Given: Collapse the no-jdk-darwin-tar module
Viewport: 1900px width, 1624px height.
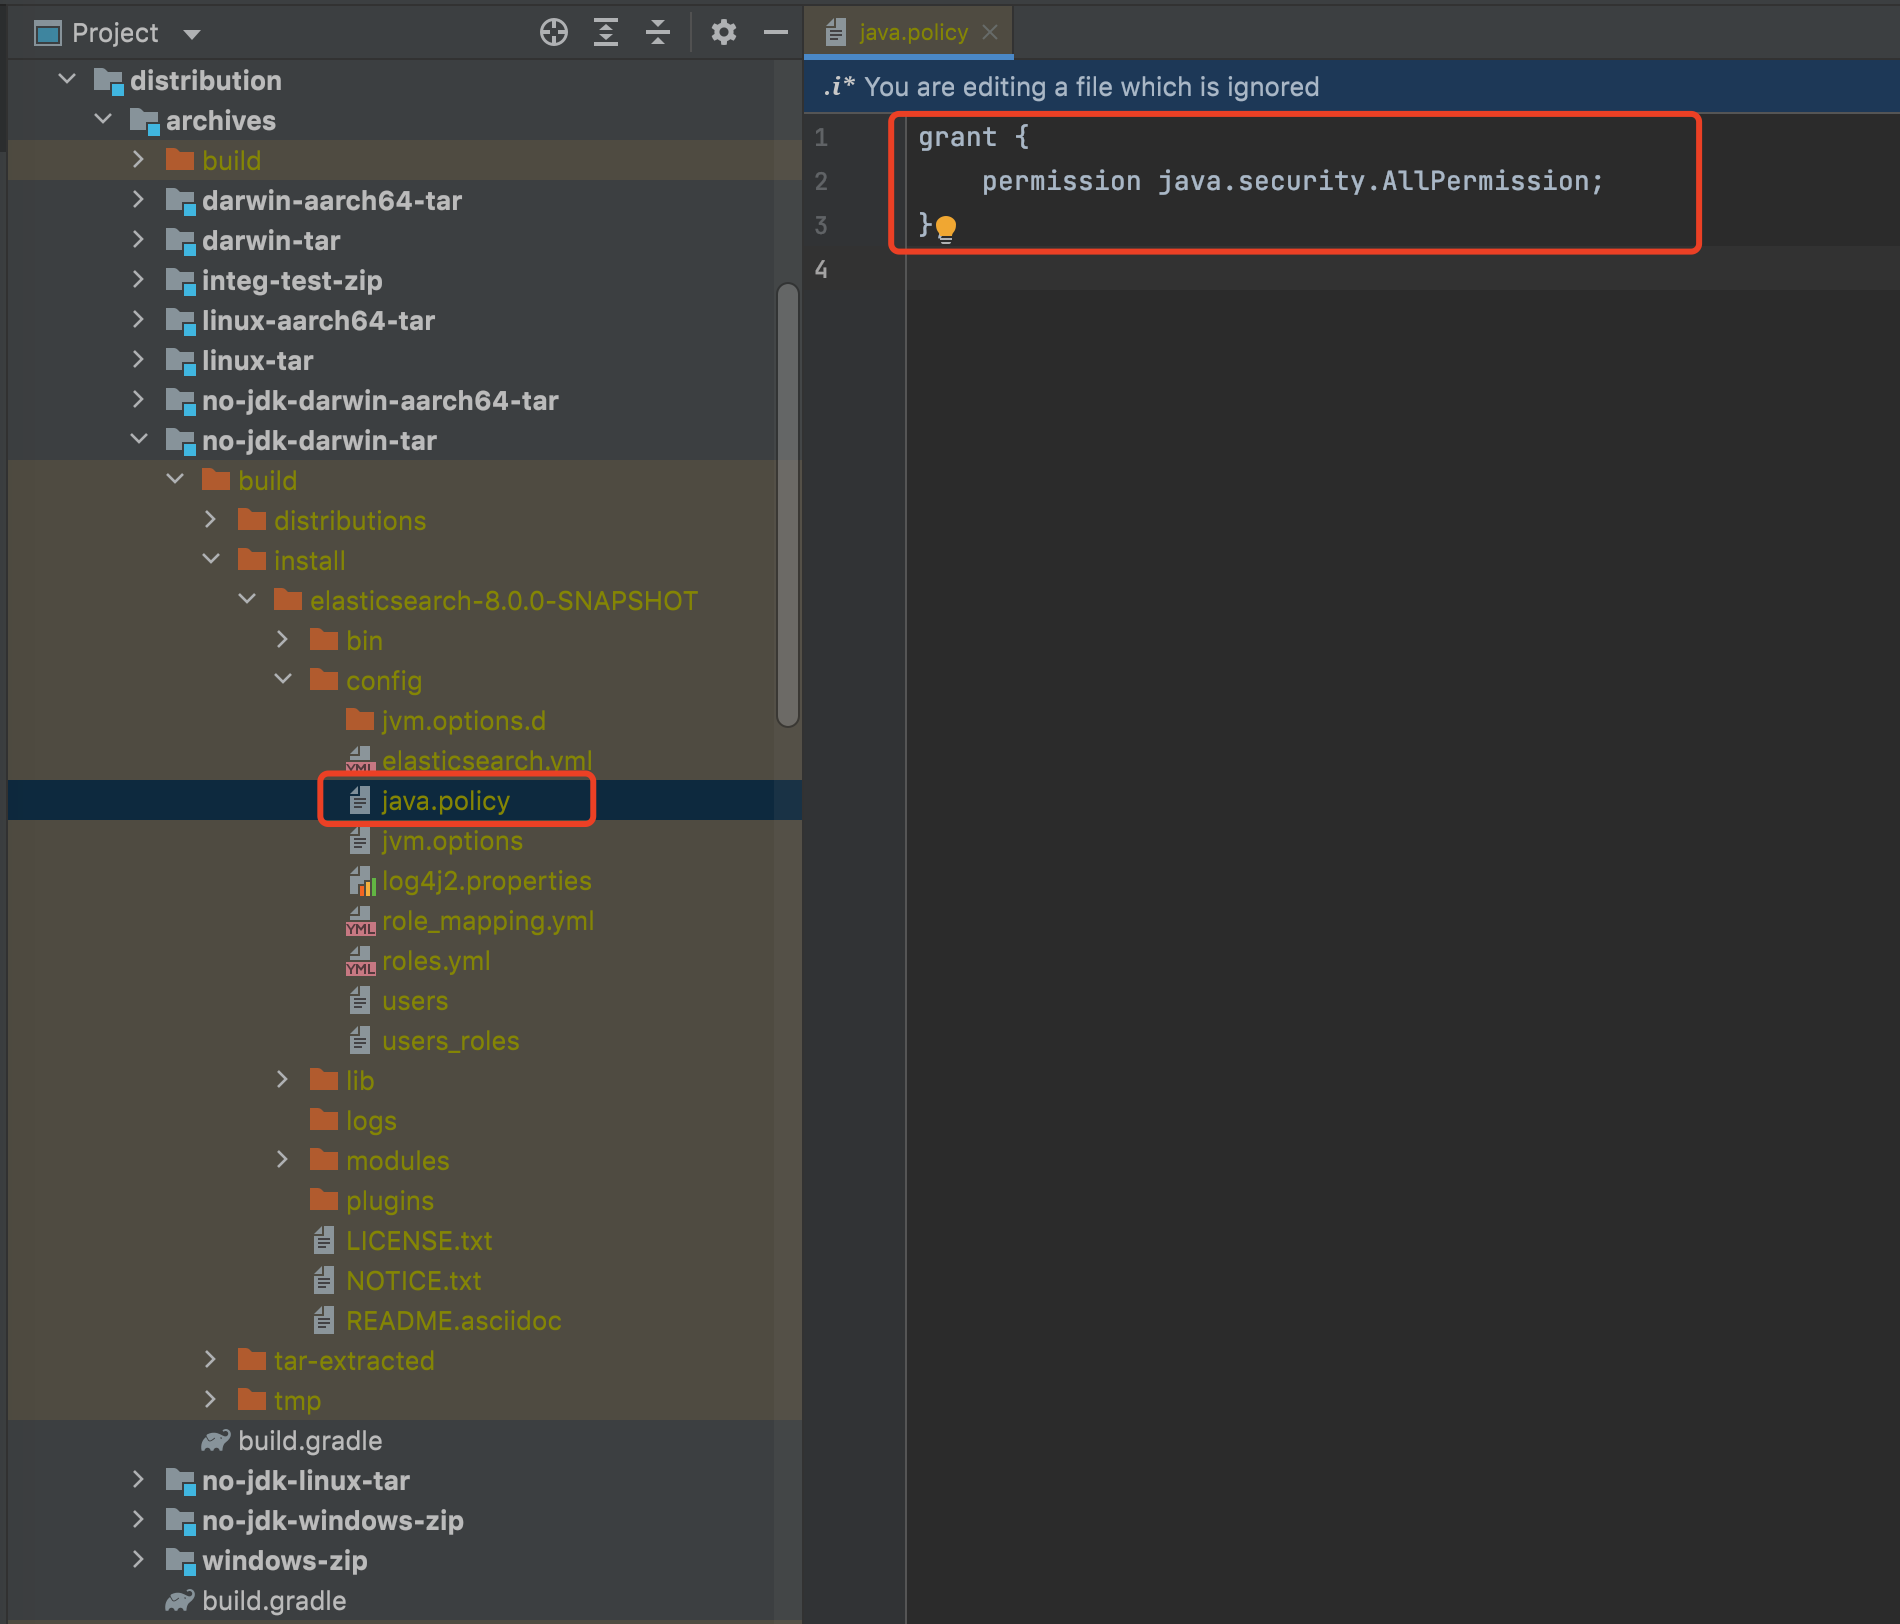Looking at the screenshot, I should coord(139,440).
